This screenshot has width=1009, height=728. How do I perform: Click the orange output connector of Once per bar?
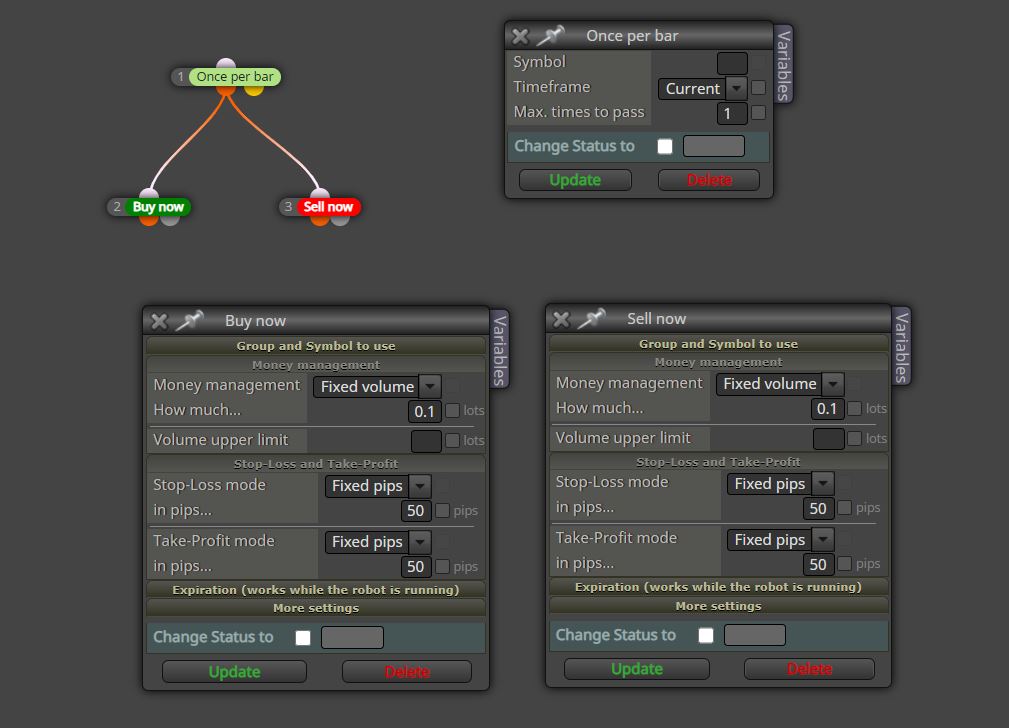[225, 90]
